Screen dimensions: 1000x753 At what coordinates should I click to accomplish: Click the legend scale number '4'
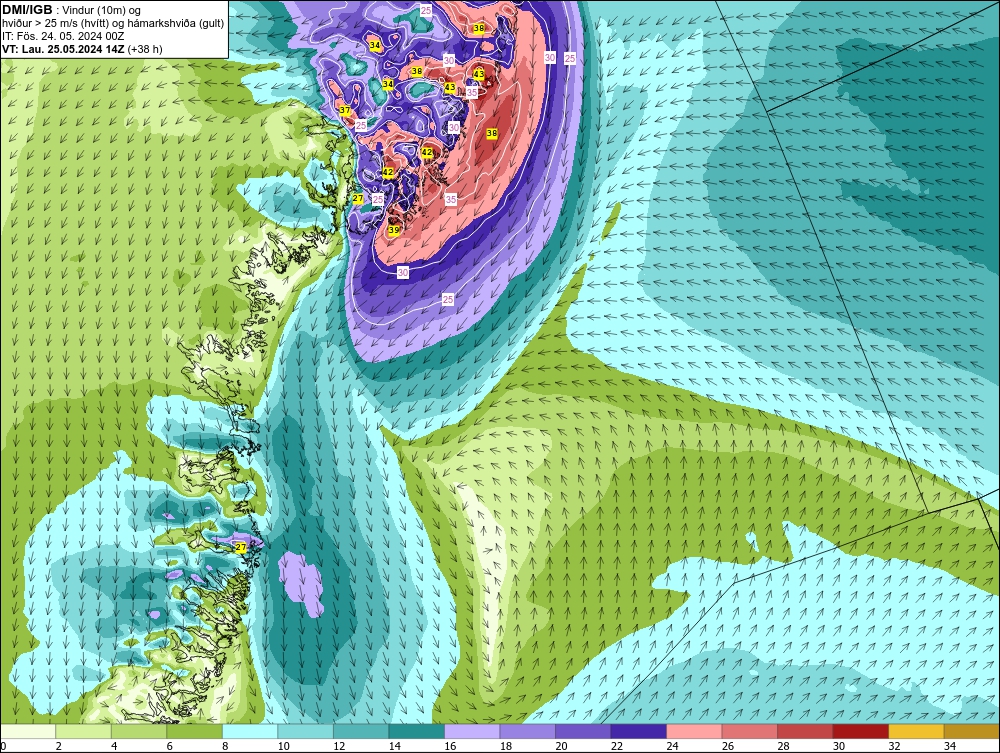114,746
